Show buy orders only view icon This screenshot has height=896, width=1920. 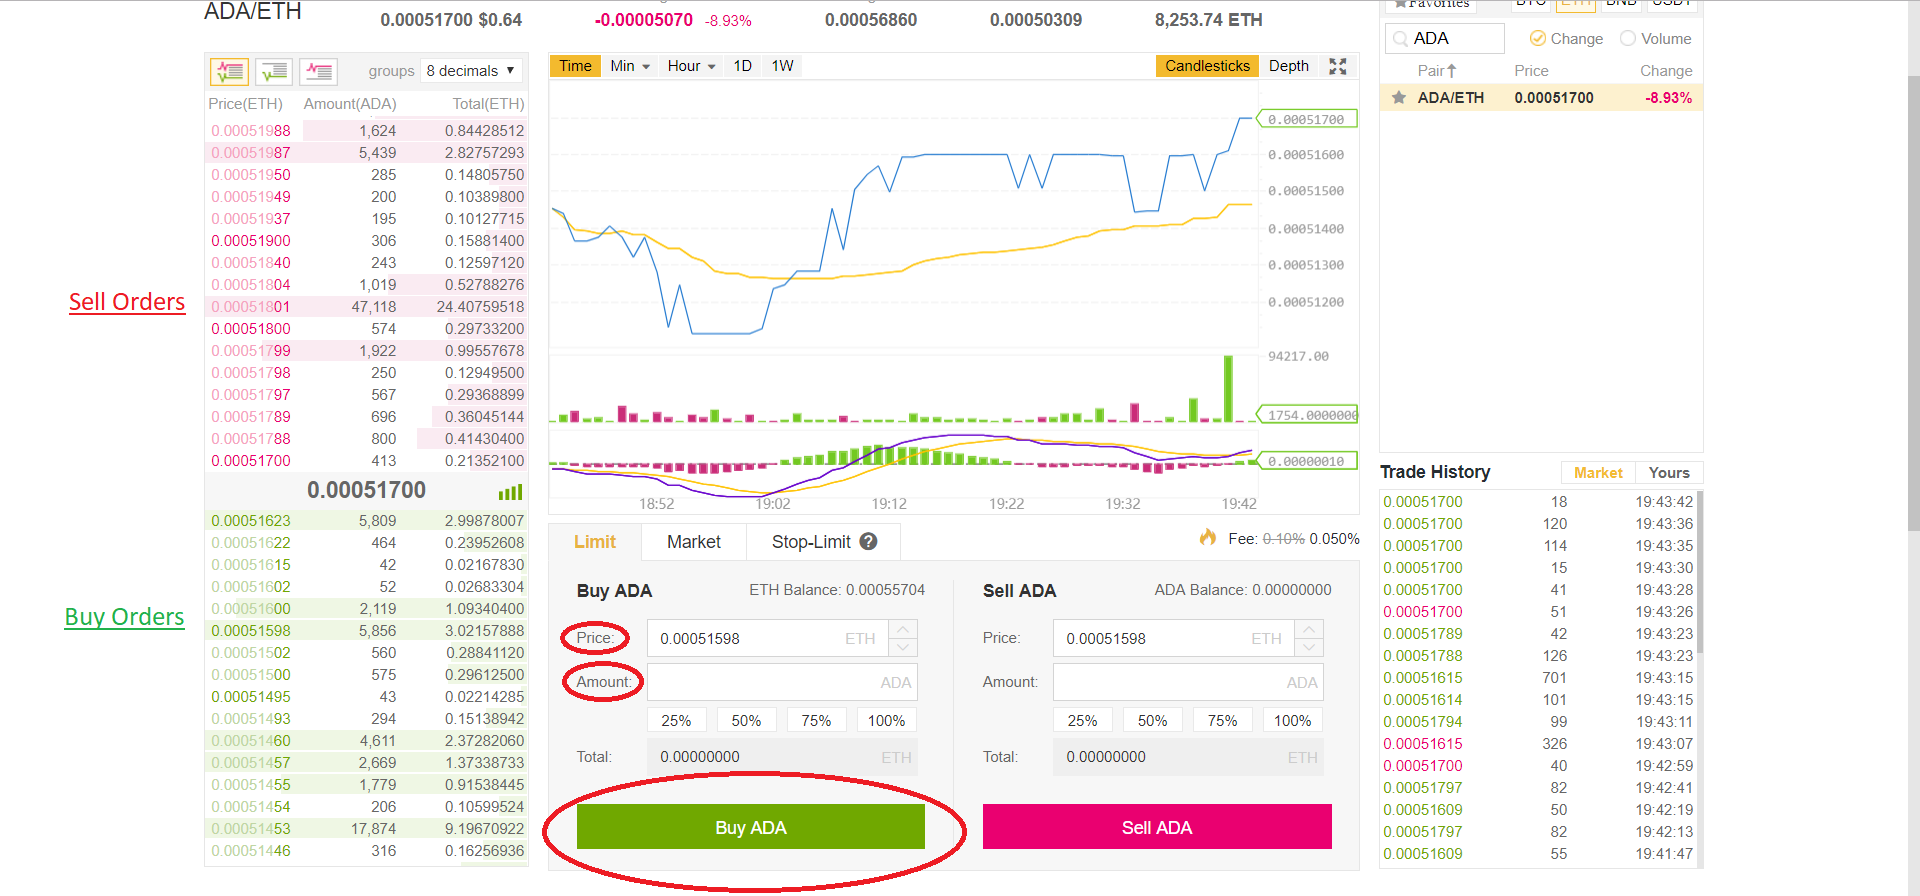(x=274, y=71)
